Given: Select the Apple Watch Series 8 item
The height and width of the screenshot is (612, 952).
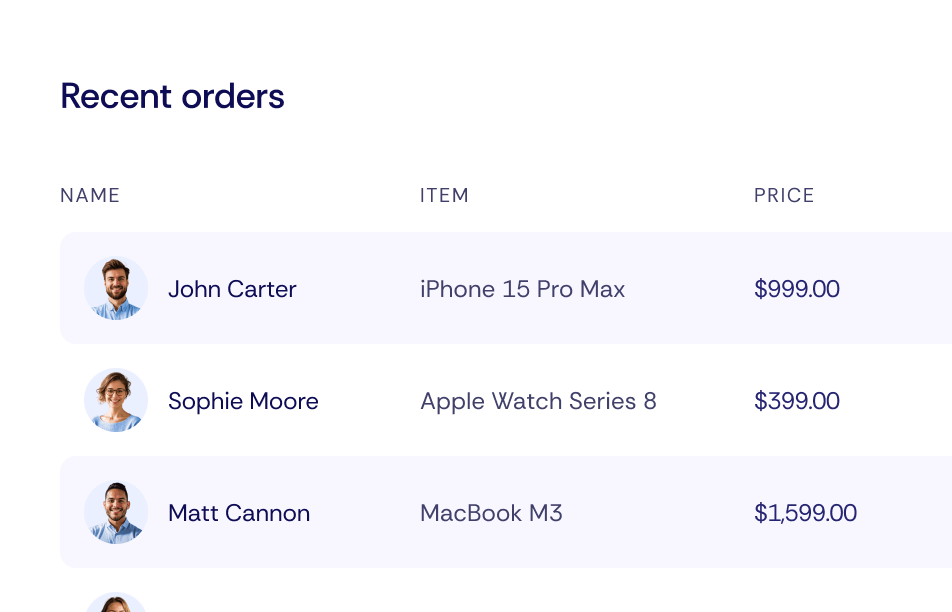Looking at the screenshot, I should pyautogui.click(x=538, y=401).
